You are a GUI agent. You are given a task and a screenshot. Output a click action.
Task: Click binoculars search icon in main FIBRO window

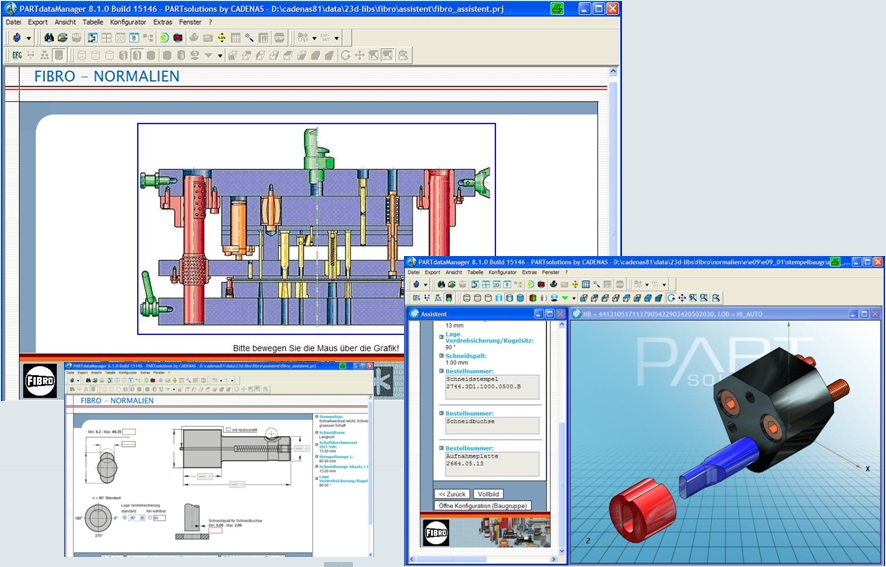click(x=49, y=38)
